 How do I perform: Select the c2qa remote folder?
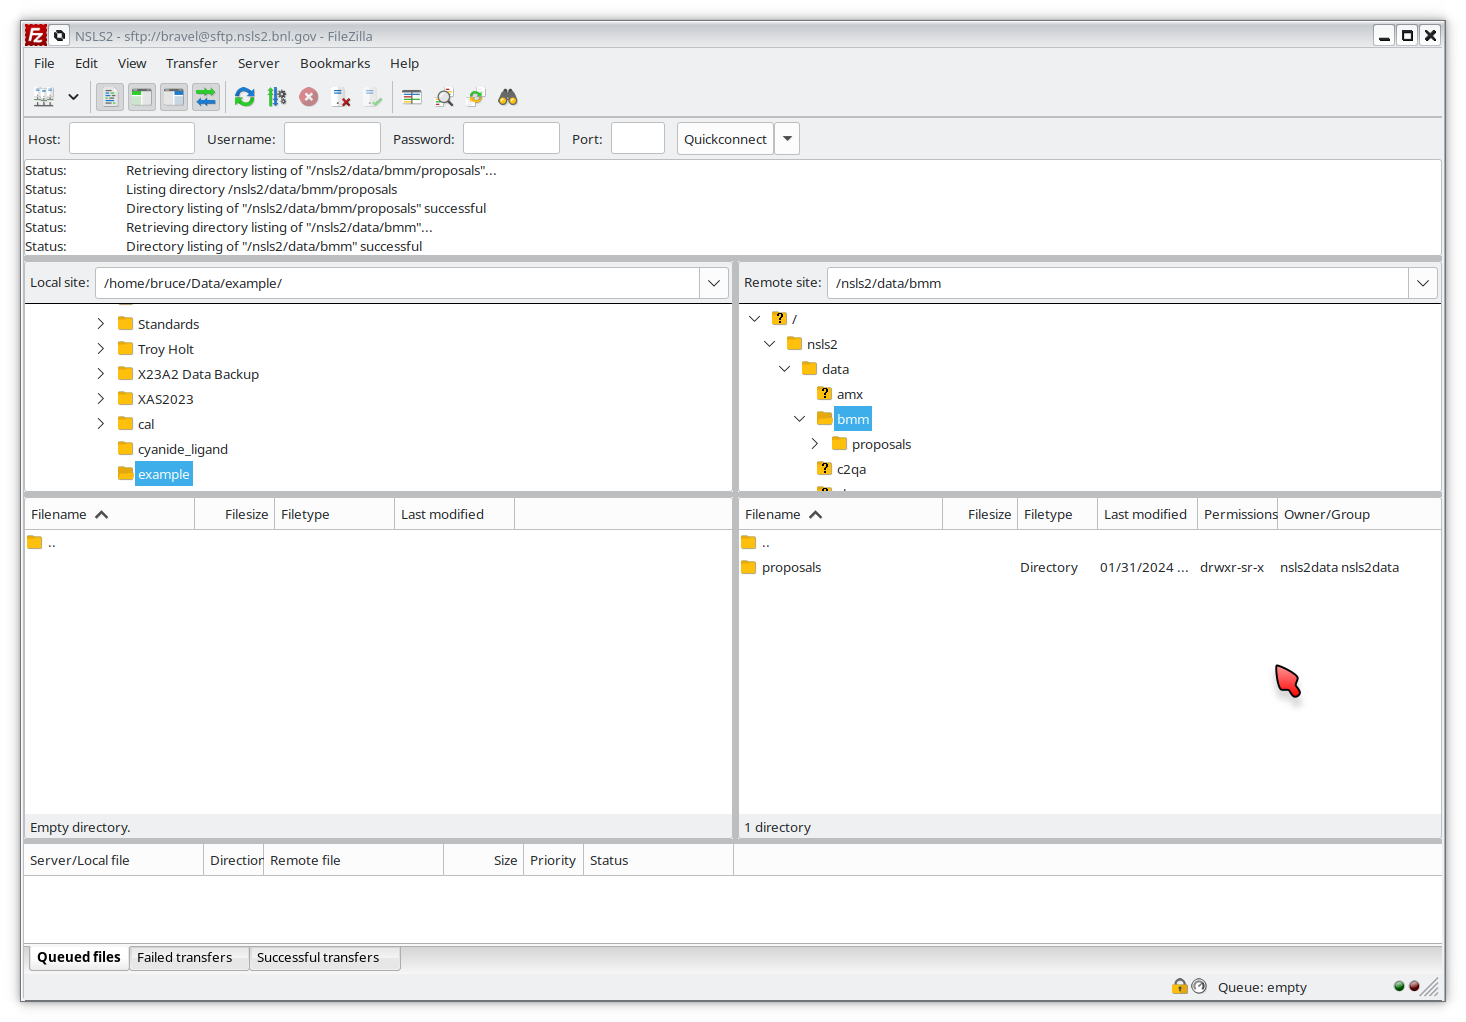click(x=851, y=469)
